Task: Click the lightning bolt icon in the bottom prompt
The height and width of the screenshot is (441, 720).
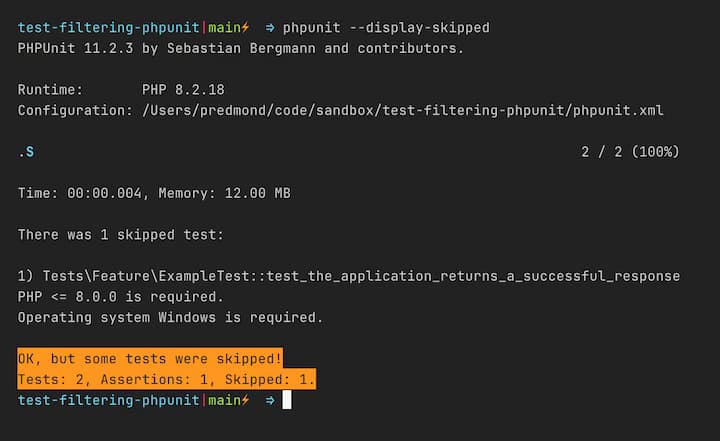Action: pos(245,400)
